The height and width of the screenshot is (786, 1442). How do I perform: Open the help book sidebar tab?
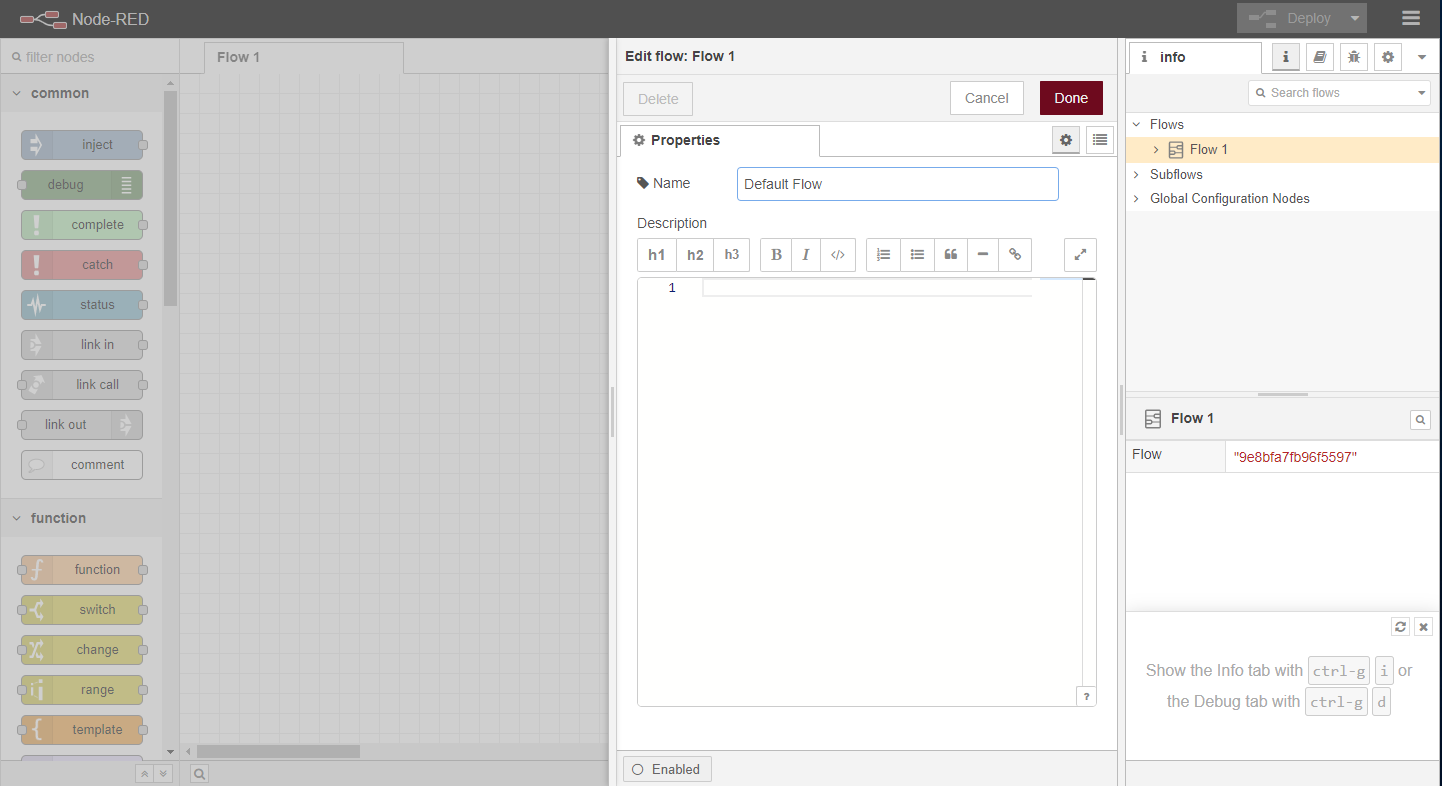pyautogui.click(x=1319, y=57)
